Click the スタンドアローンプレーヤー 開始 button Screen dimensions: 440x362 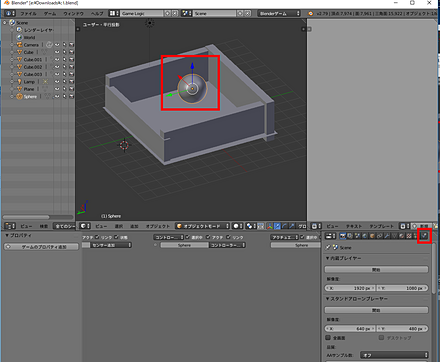376,310
